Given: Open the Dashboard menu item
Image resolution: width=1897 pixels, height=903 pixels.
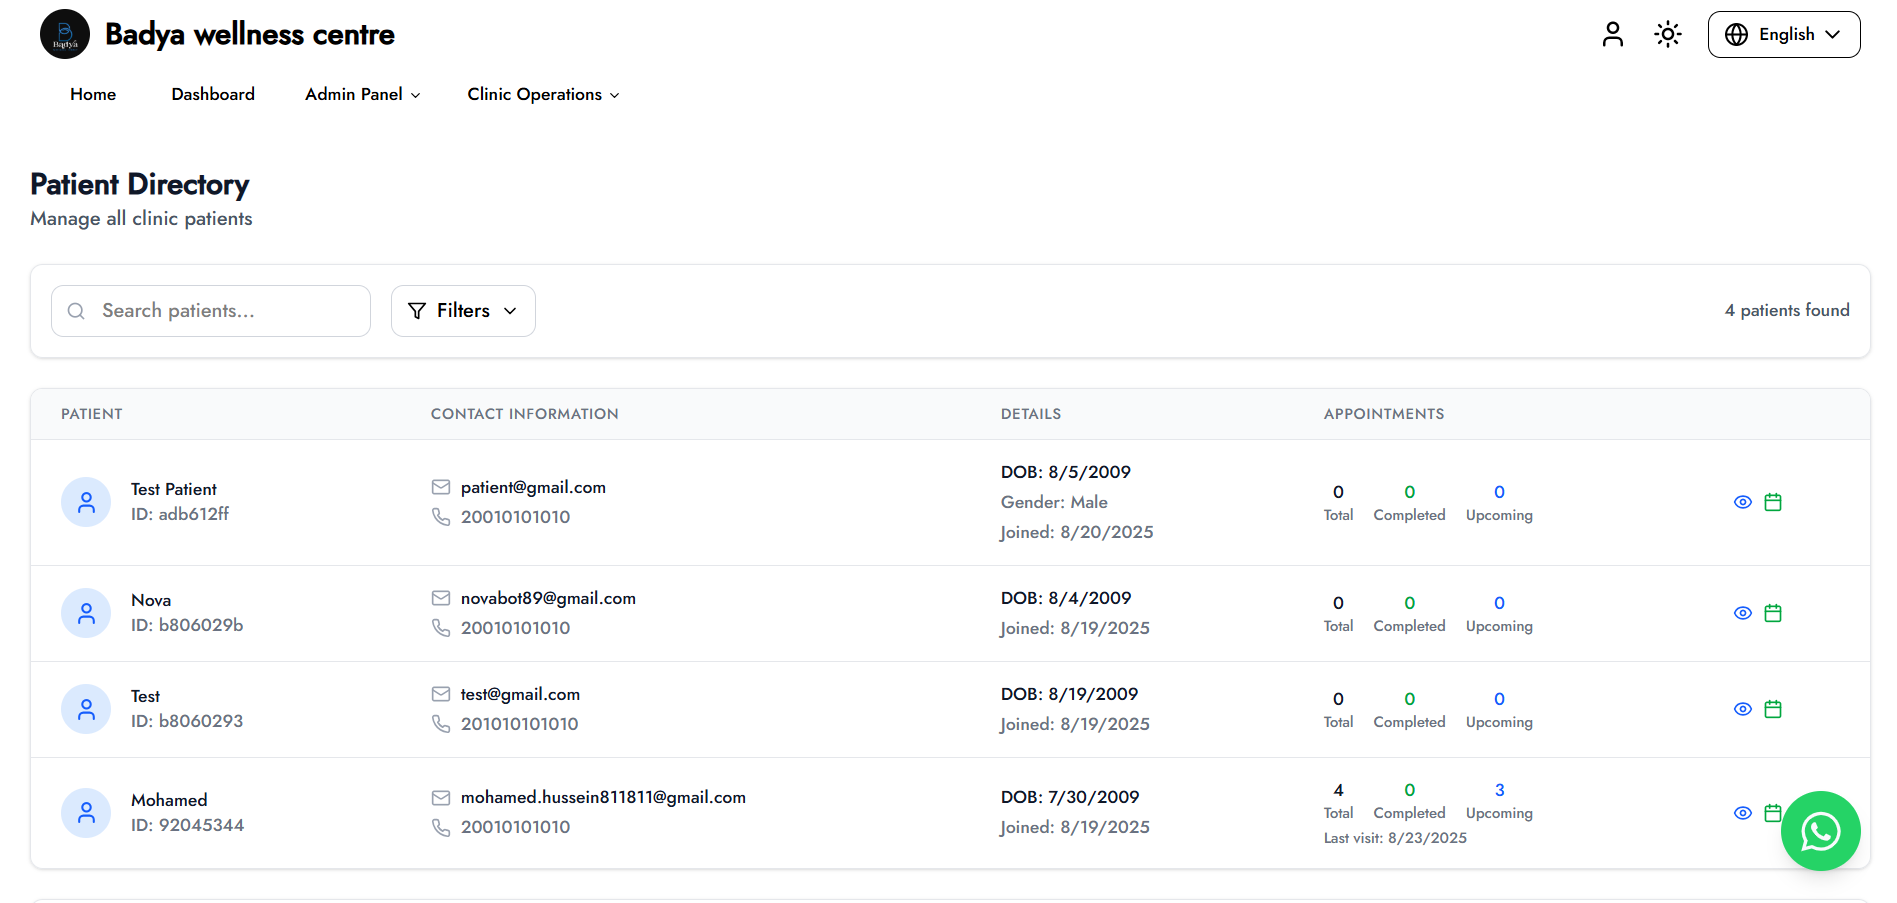Looking at the screenshot, I should [213, 94].
